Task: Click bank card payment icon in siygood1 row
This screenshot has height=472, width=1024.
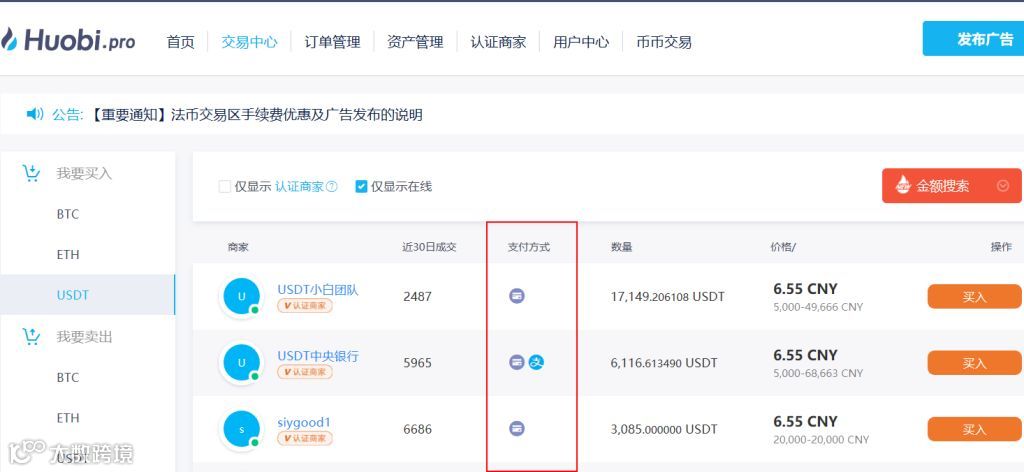Action: [517, 428]
